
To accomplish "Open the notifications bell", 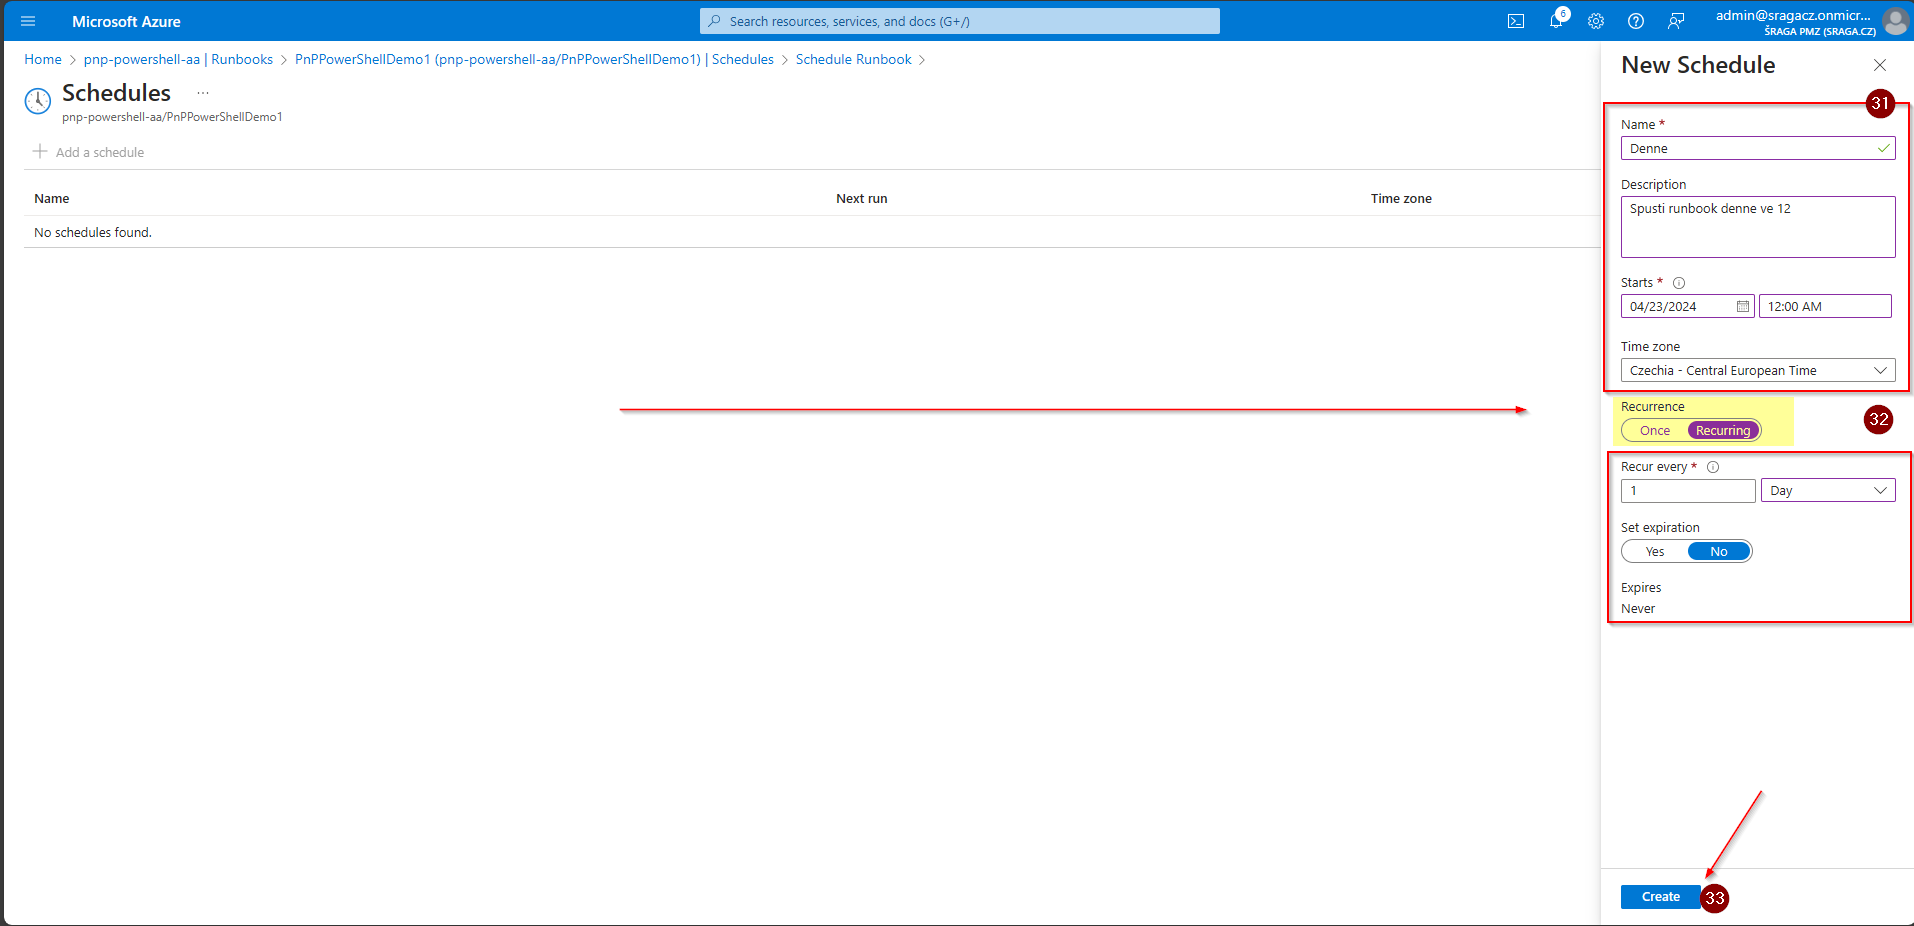I will [1556, 21].
